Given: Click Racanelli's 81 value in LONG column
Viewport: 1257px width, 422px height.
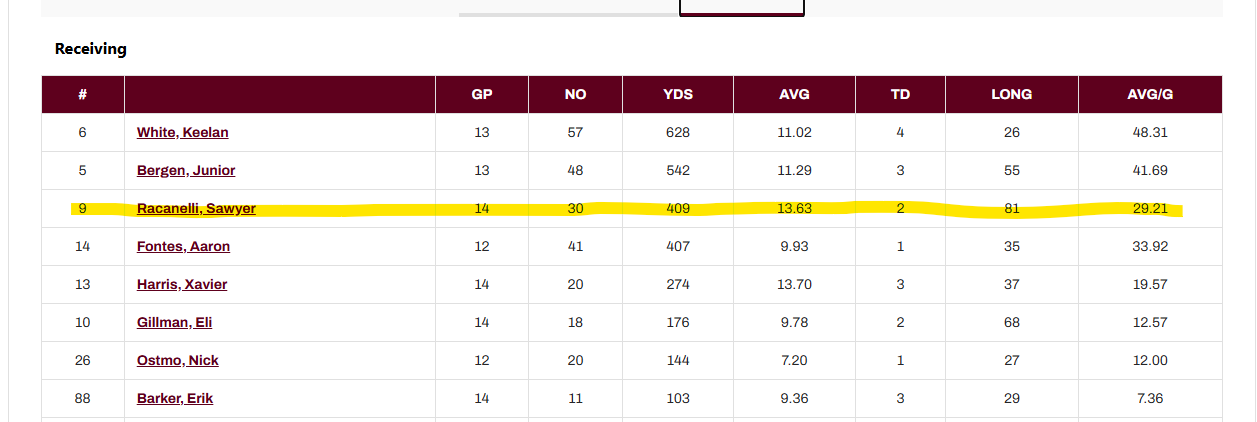Looking at the screenshot, I should (1011, 209).
